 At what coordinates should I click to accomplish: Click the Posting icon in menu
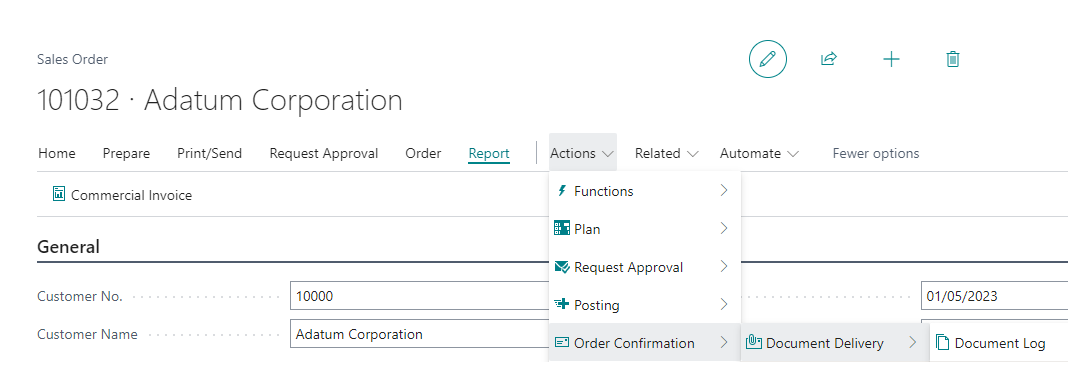point(561,304)
